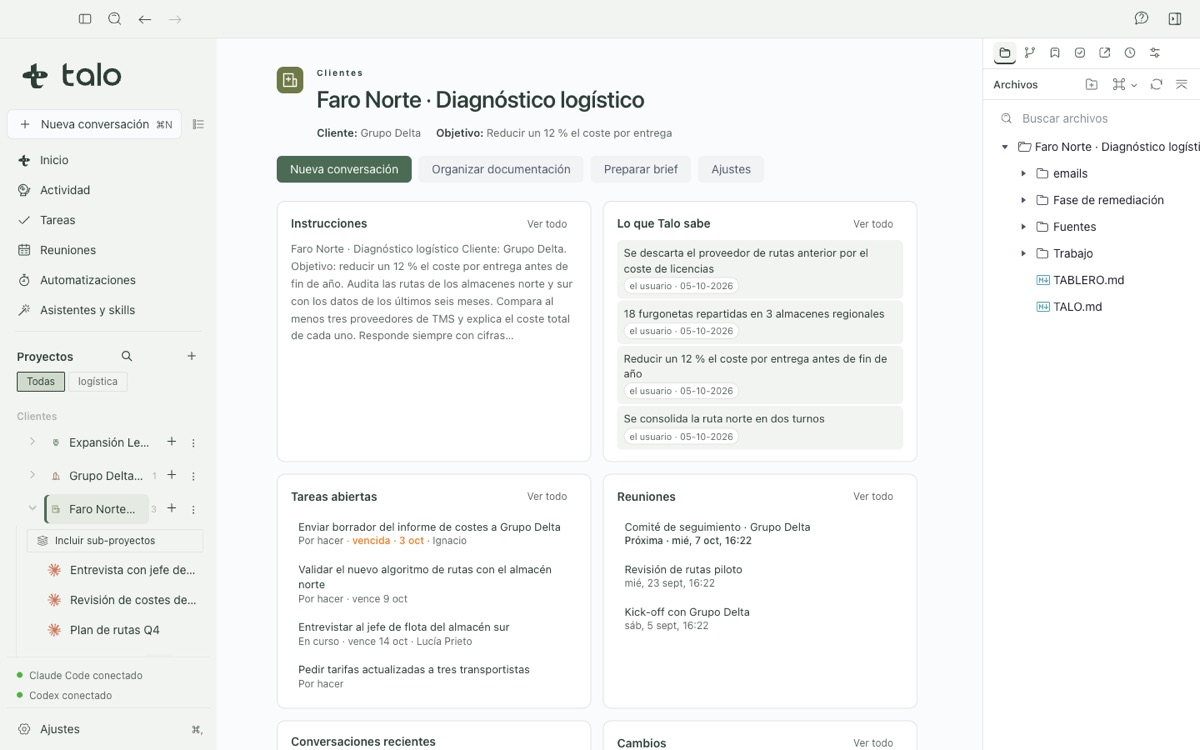The image size is (1200, 750).
Task: Toggle the right panel icon at top right
Action: coord(1175,19)
